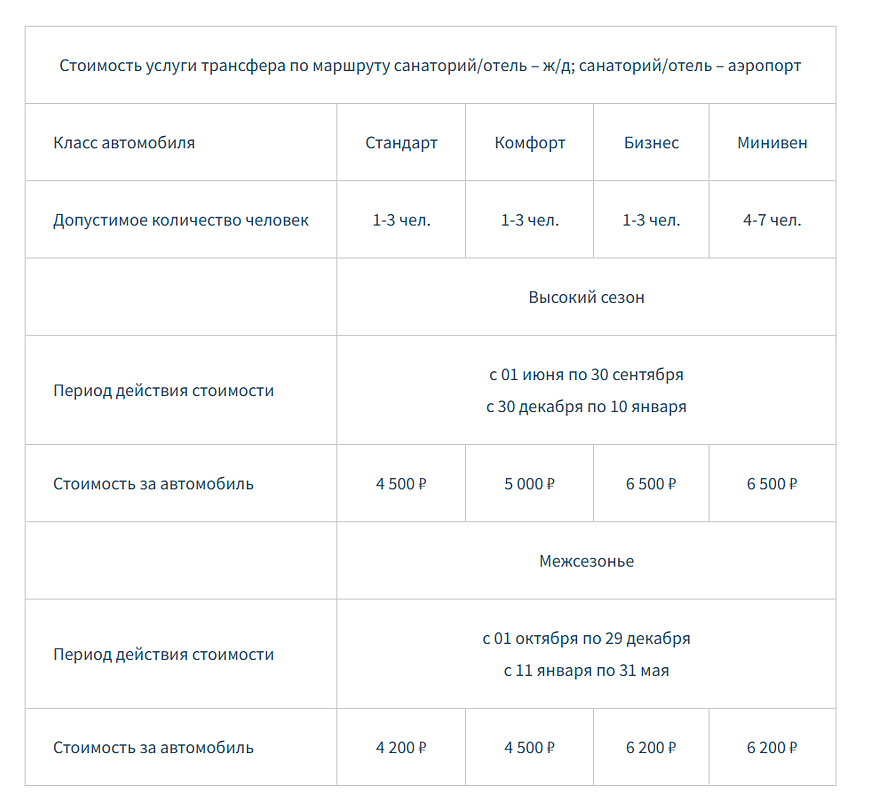Select the '1-3 чел.' cell under Стандарт
Viewport: 870px width, 810px height.
click(x=401, y=220)
